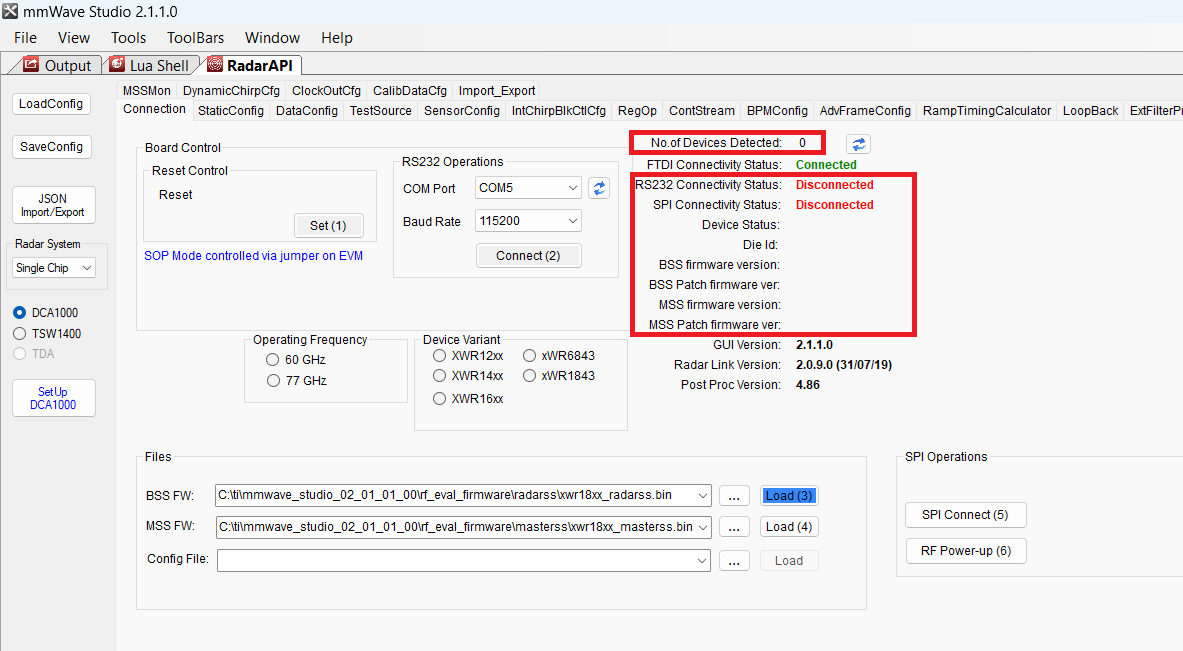
Task: Open the Tools menu
Action: (x=128, y=38)
